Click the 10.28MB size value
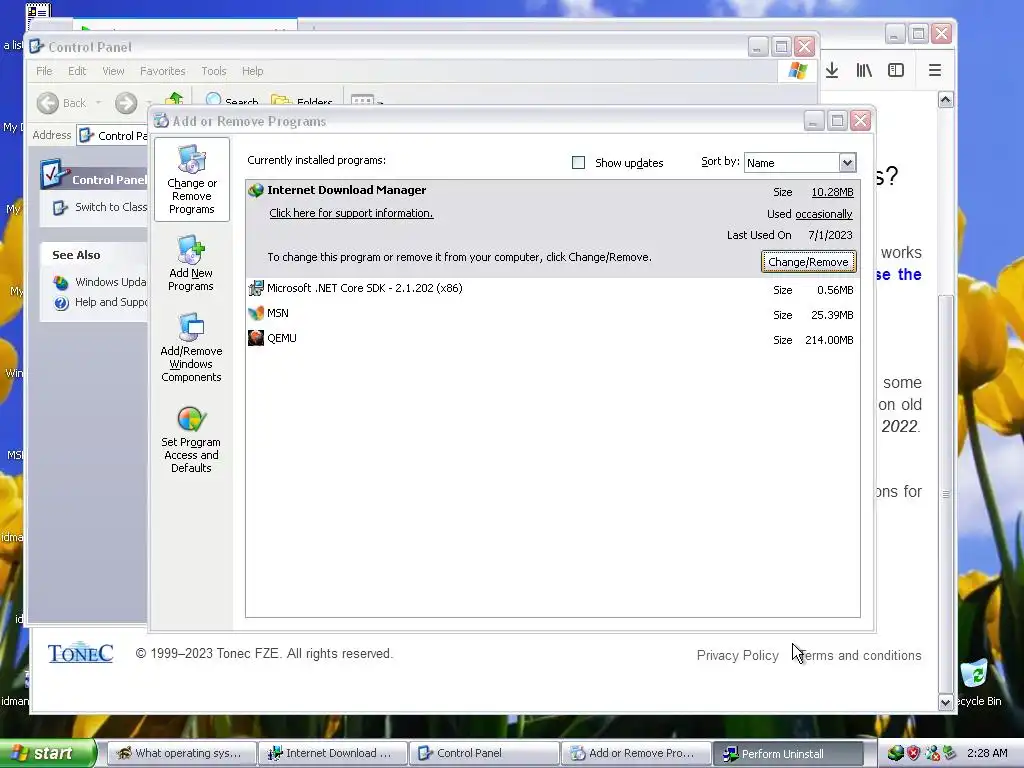Image resolution: width=1024 pixels, height=768 pixels. (832, 192)
